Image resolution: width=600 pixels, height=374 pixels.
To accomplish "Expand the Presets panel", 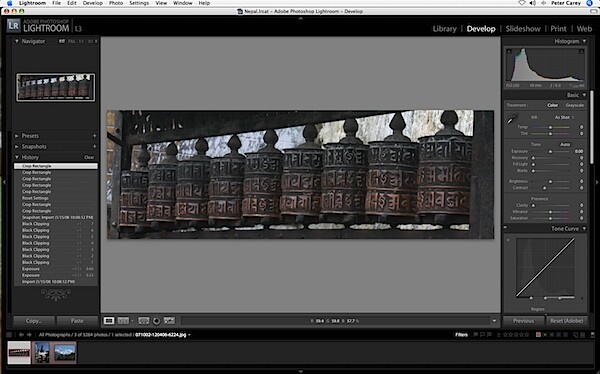I will pos(17,136).
